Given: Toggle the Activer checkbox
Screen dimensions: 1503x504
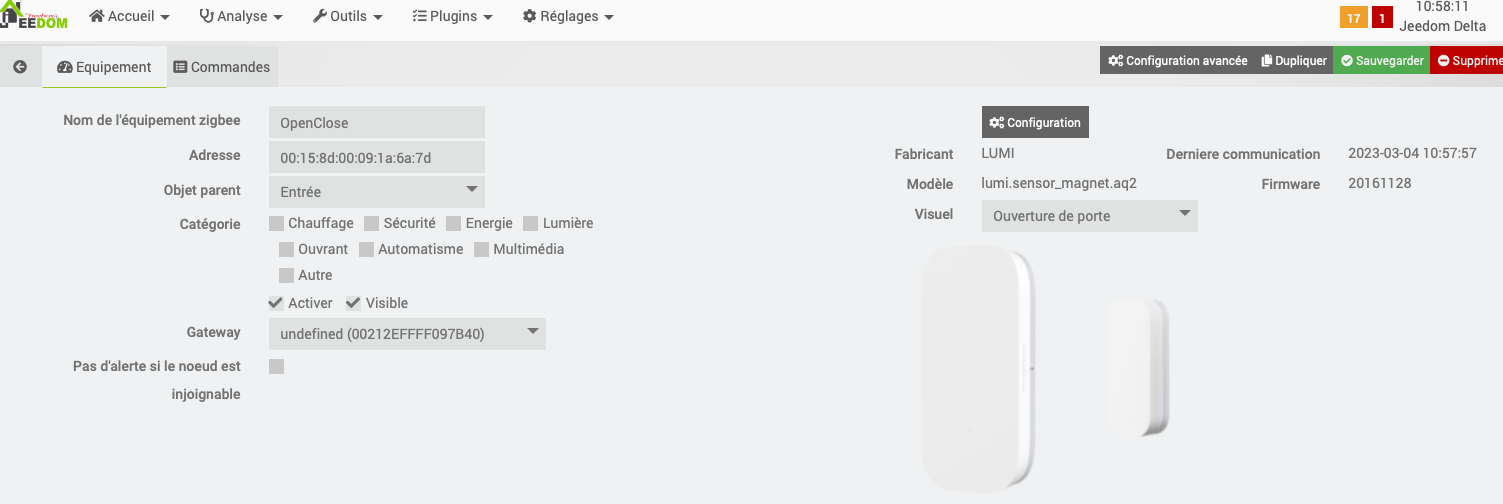Looking at the screenshot, I should point(276,303).
